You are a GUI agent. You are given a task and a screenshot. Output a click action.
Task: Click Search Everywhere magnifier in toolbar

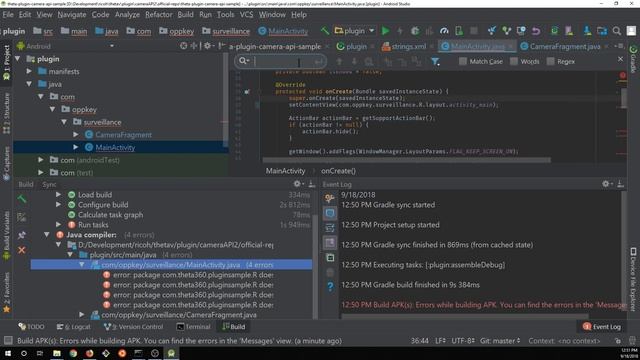point(617,31)
